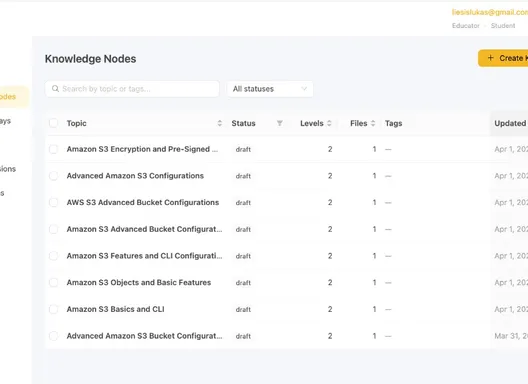Open Amazon S3 Encryption and Pre-Signed topic
Viewport: 528px width, 384px height.
tap(142, 149)
